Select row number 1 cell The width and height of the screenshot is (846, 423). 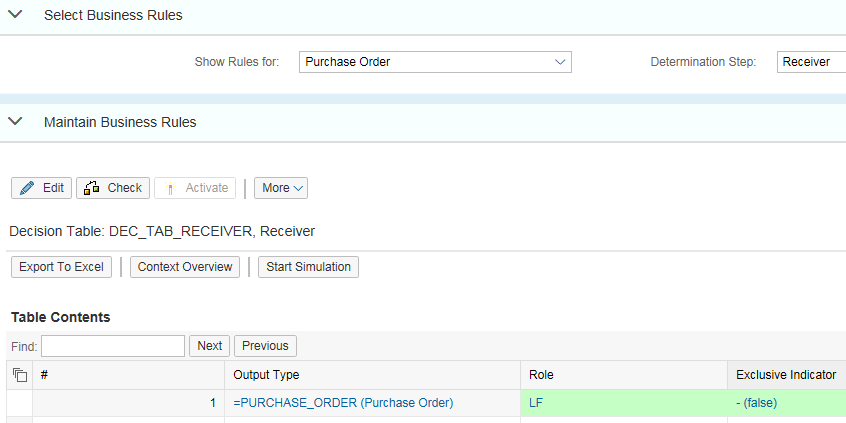tap(128, 403)
